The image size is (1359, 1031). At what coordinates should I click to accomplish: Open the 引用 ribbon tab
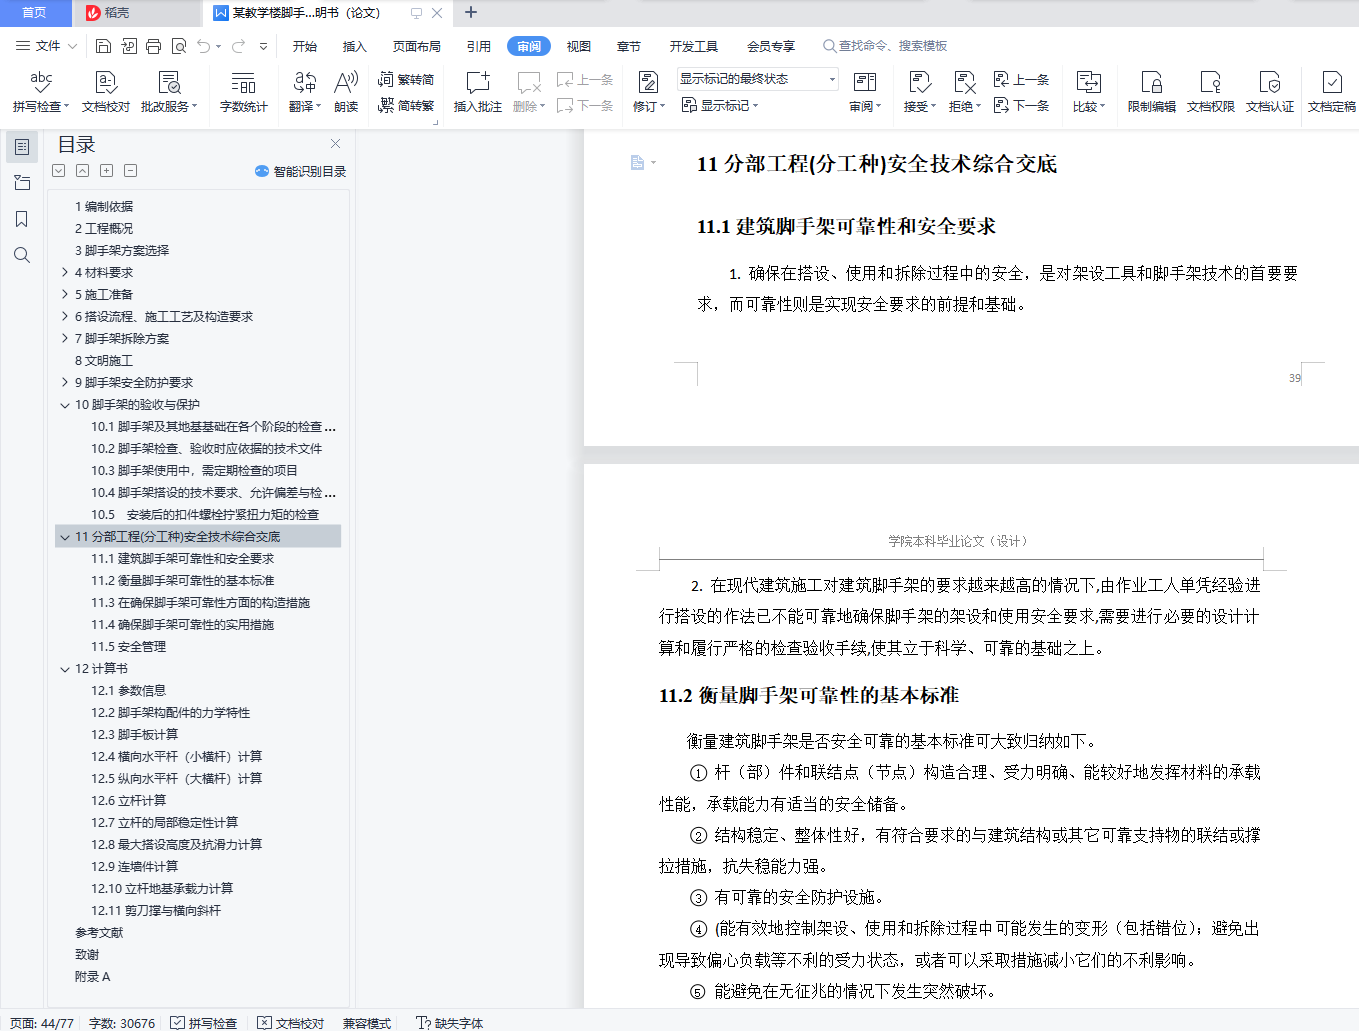click(x=479, y=46)
